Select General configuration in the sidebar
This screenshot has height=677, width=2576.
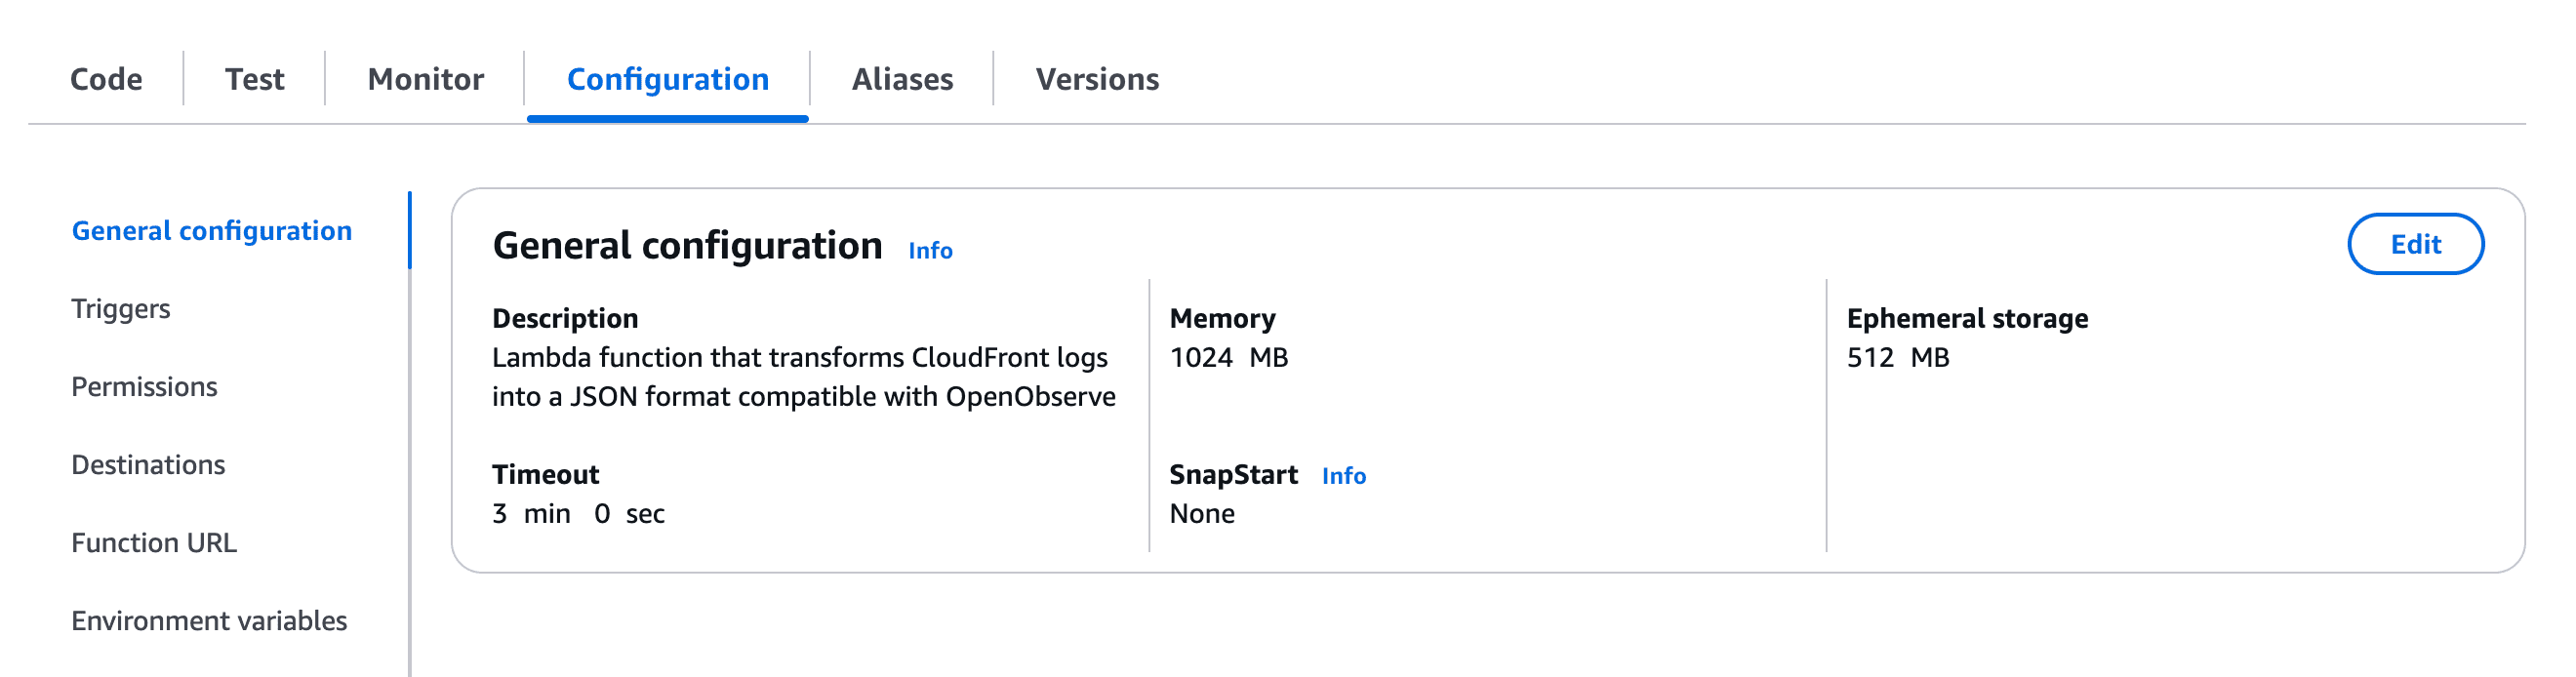pos(211,231)
